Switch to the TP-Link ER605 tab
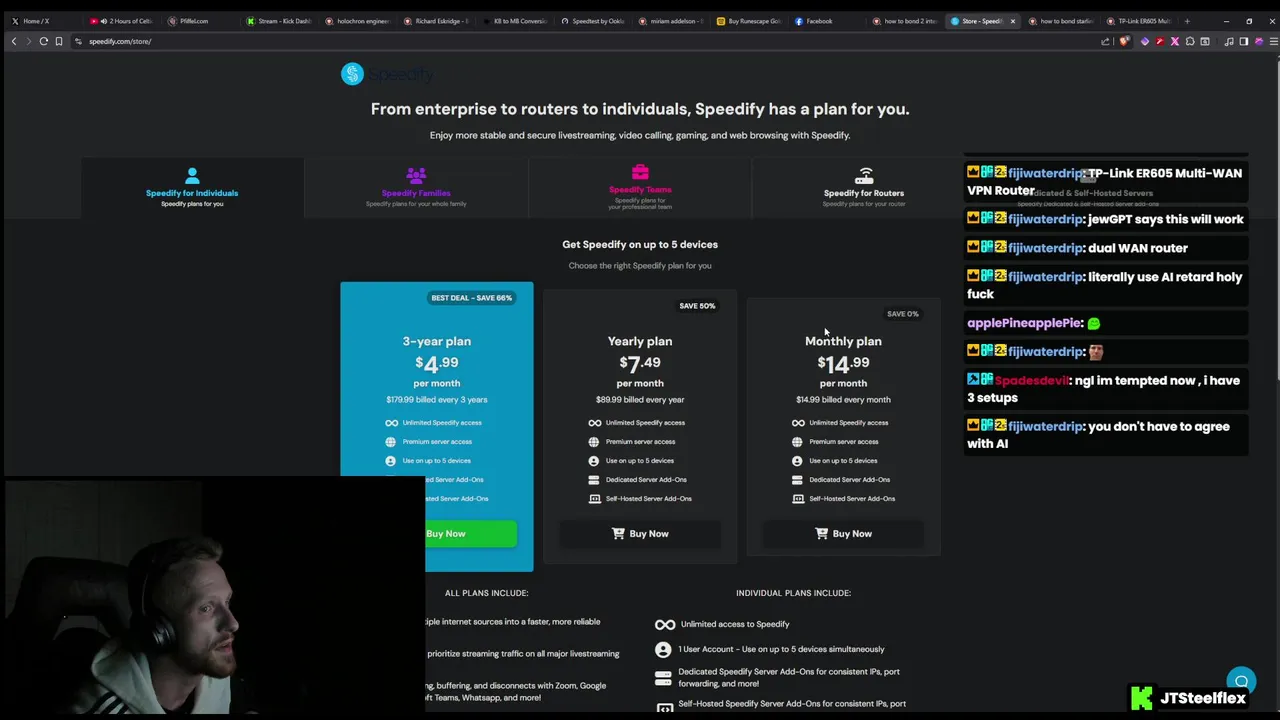 pyautogui.click(x=1140, y=21)
